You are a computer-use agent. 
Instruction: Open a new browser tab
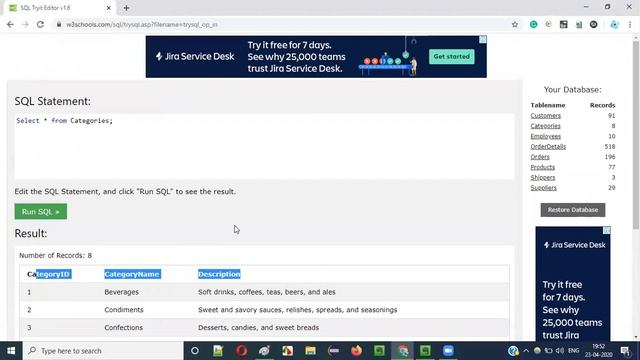(126, 8)
